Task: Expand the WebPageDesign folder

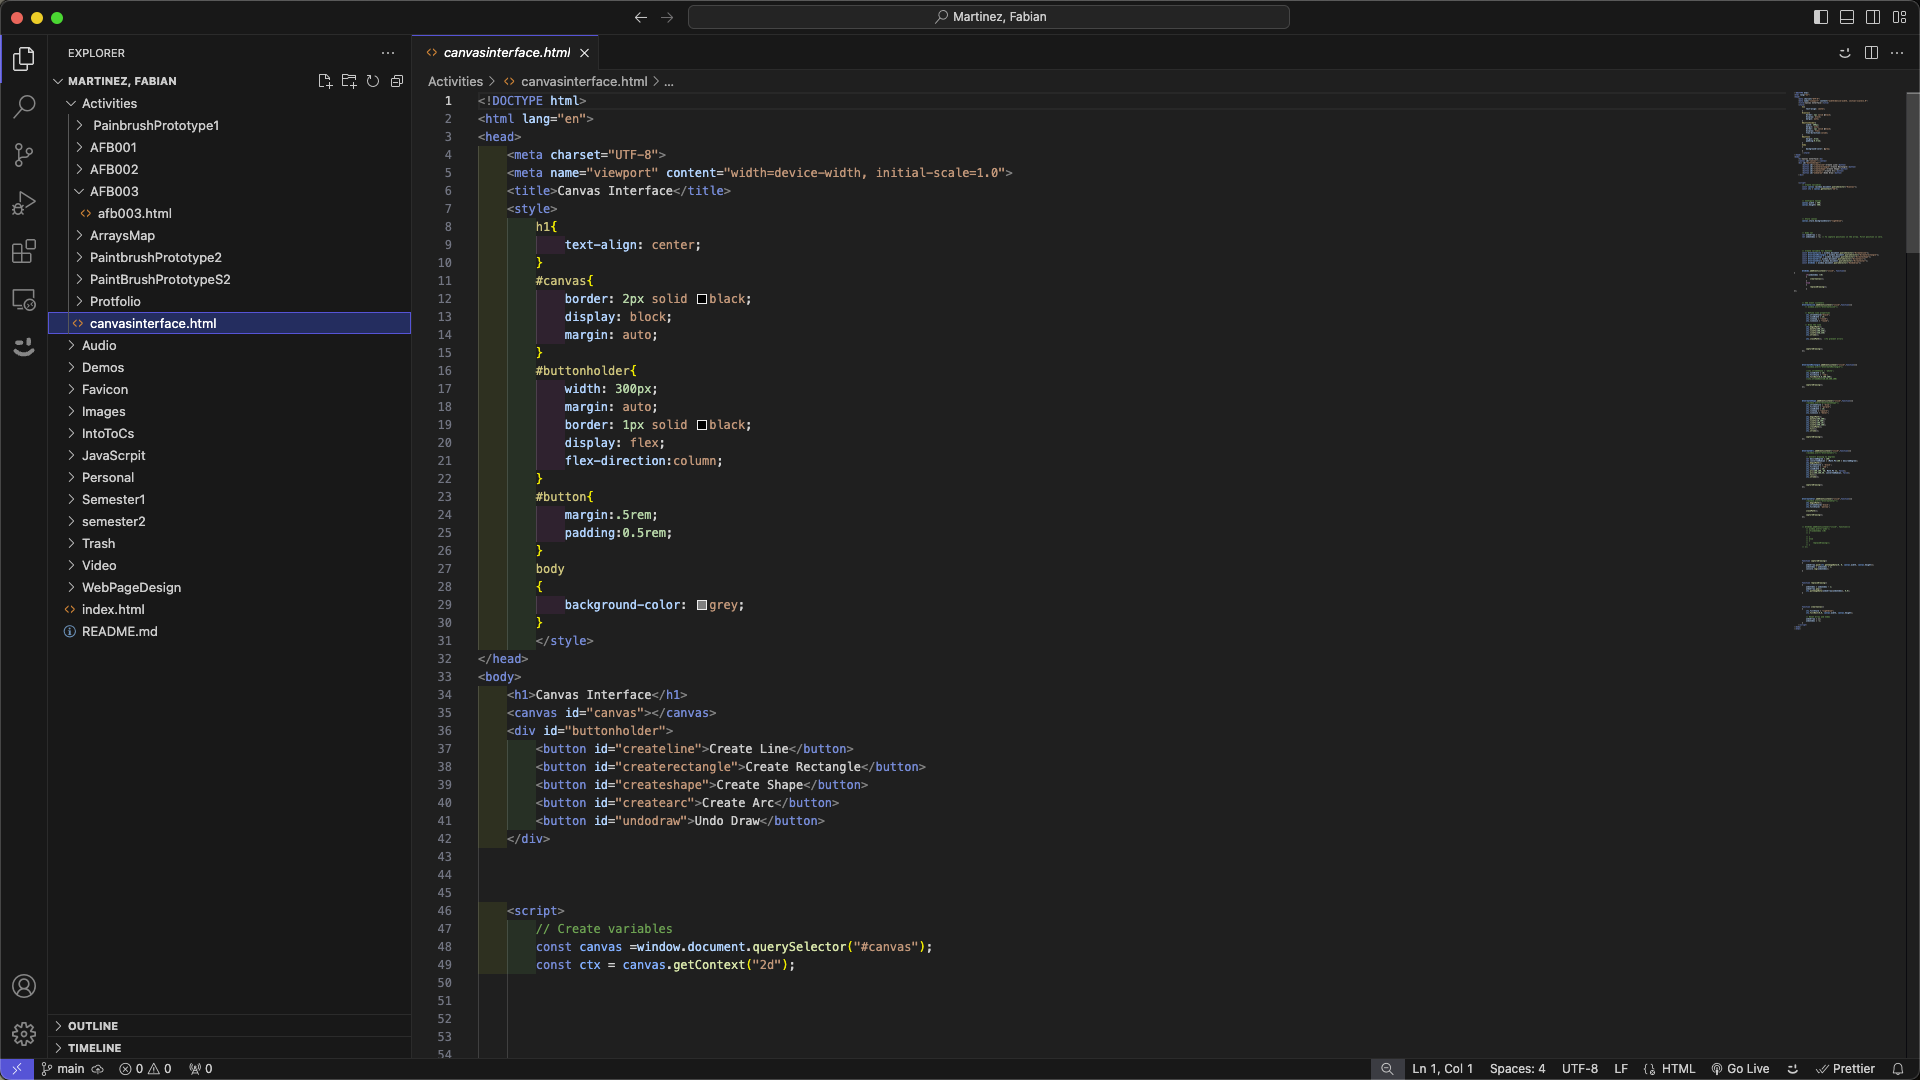Action: [230, 587]
